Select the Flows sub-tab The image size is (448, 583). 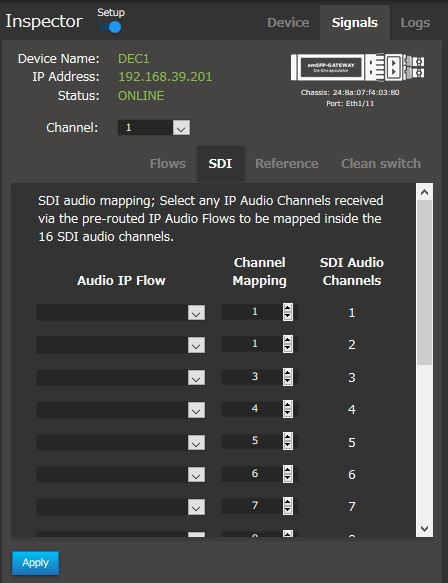pyautogui.click(x=168, y=164)
